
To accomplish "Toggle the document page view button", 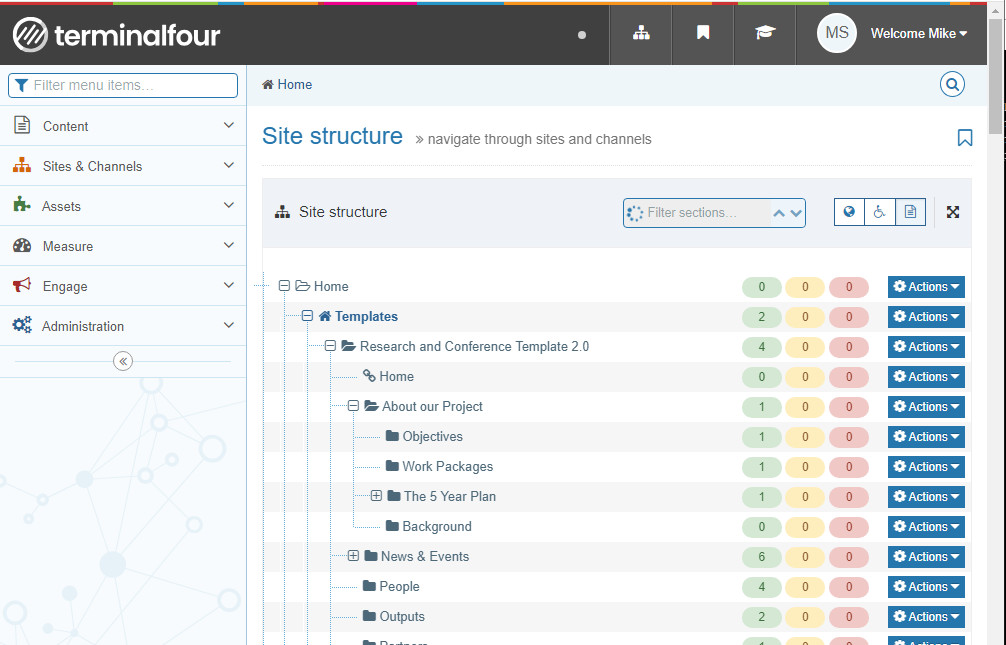I will (x=910, y=212).
